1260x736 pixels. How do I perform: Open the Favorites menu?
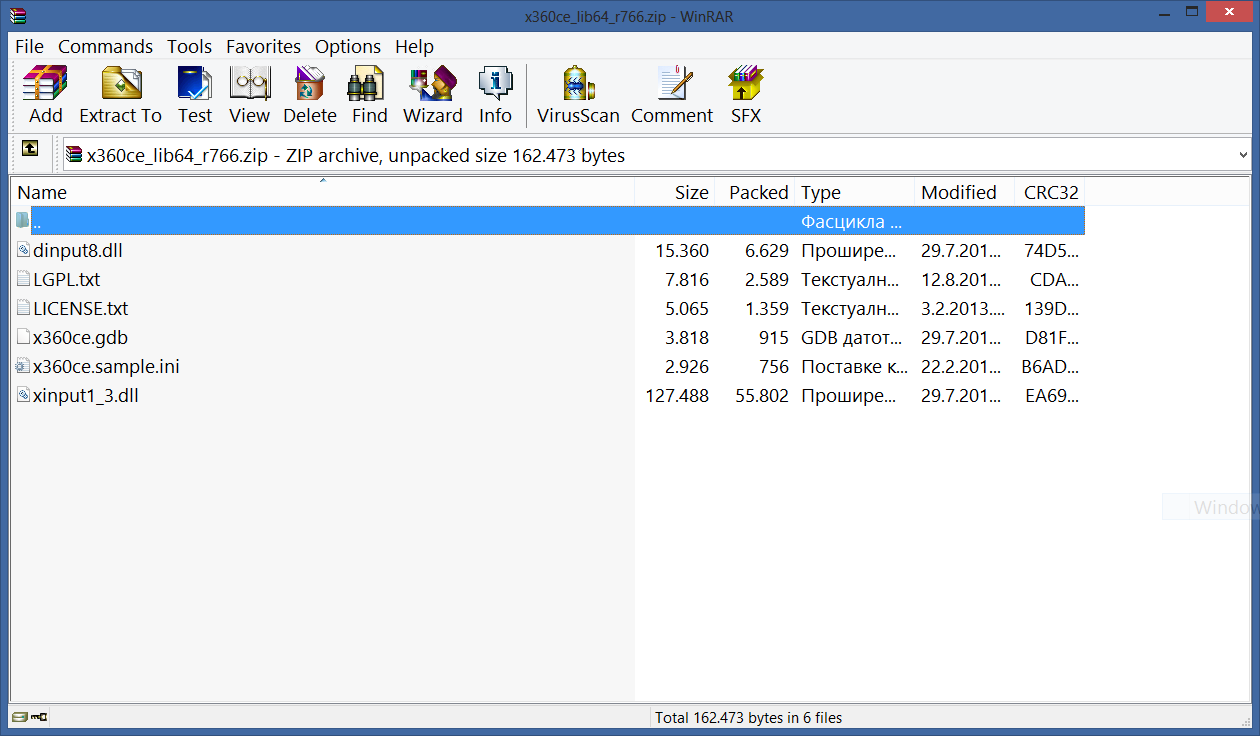coord(264,46)
